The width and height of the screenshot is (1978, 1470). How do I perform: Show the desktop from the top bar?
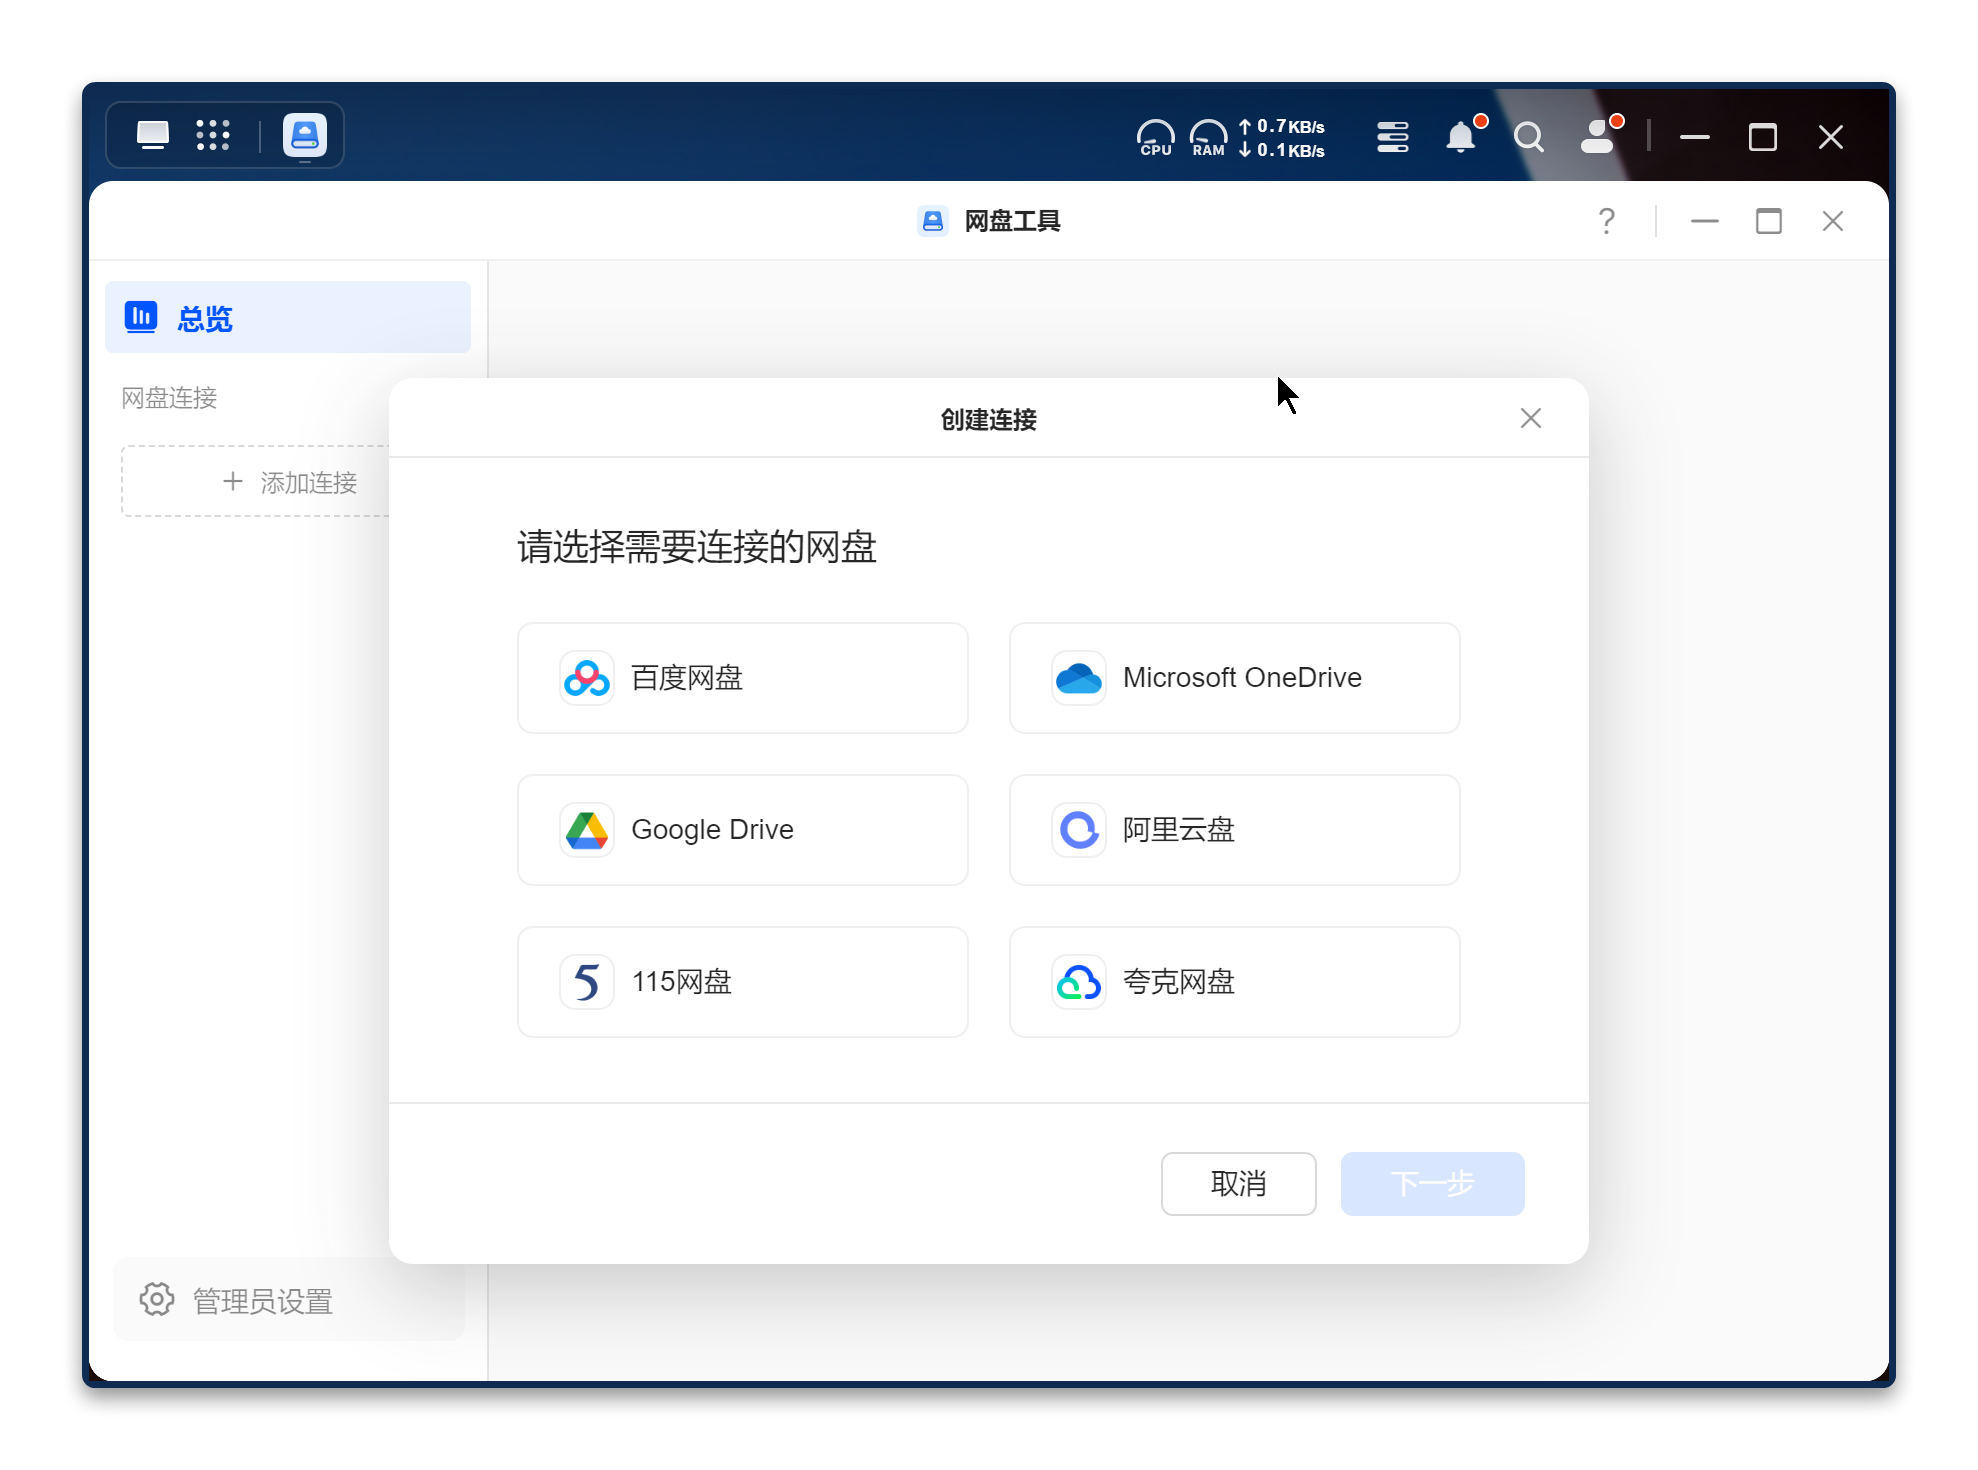(x=153, y=135)
